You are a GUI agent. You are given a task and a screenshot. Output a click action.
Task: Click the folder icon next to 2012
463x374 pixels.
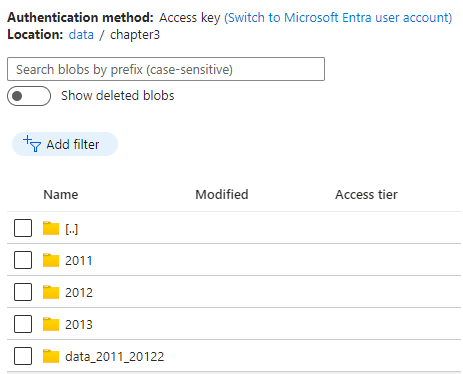pyautogui.click(x=51, y=292)
